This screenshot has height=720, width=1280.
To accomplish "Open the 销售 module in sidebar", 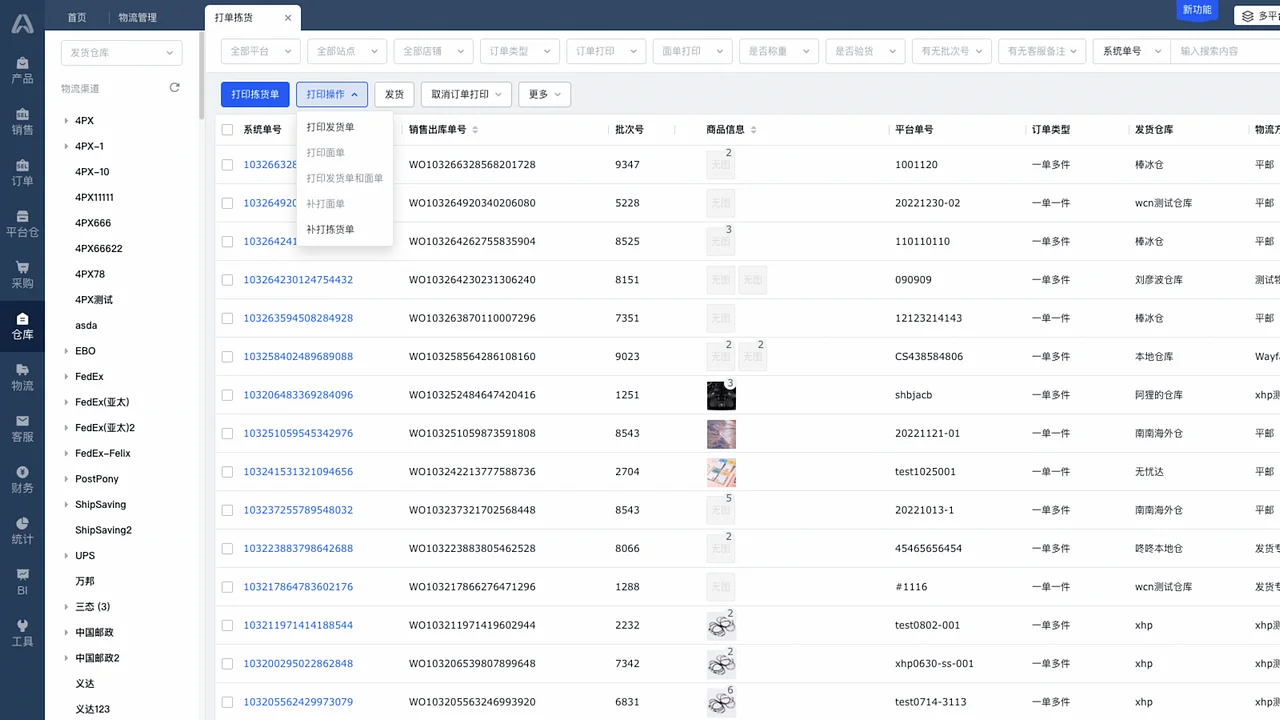I will 22,122.
